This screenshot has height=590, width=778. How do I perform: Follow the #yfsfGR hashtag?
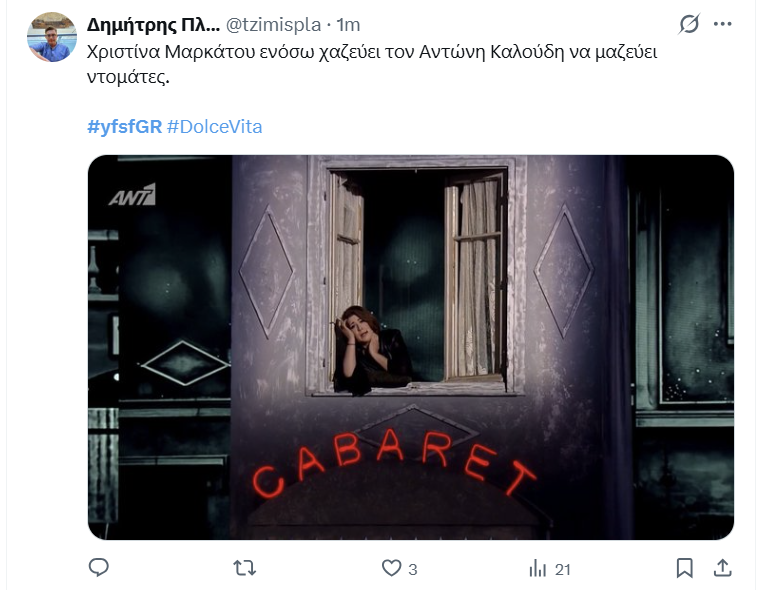[125, 127]
